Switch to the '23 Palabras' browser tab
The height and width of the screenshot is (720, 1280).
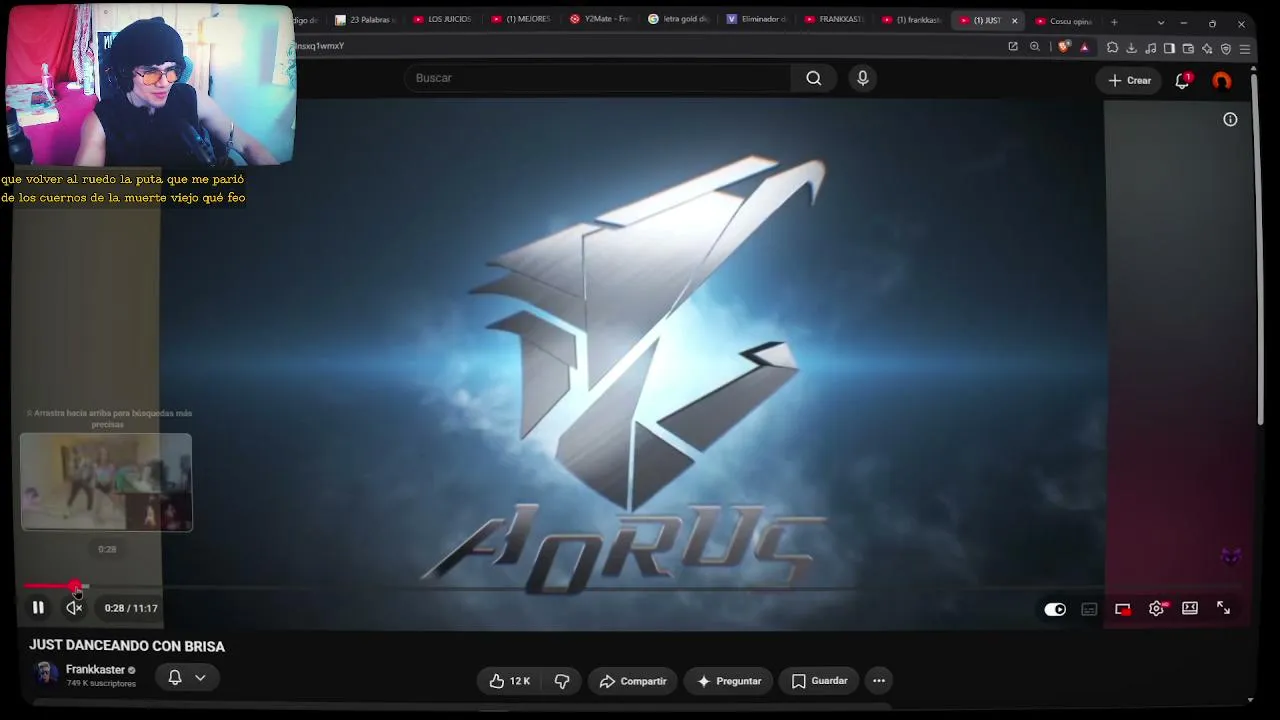(367, 20)
